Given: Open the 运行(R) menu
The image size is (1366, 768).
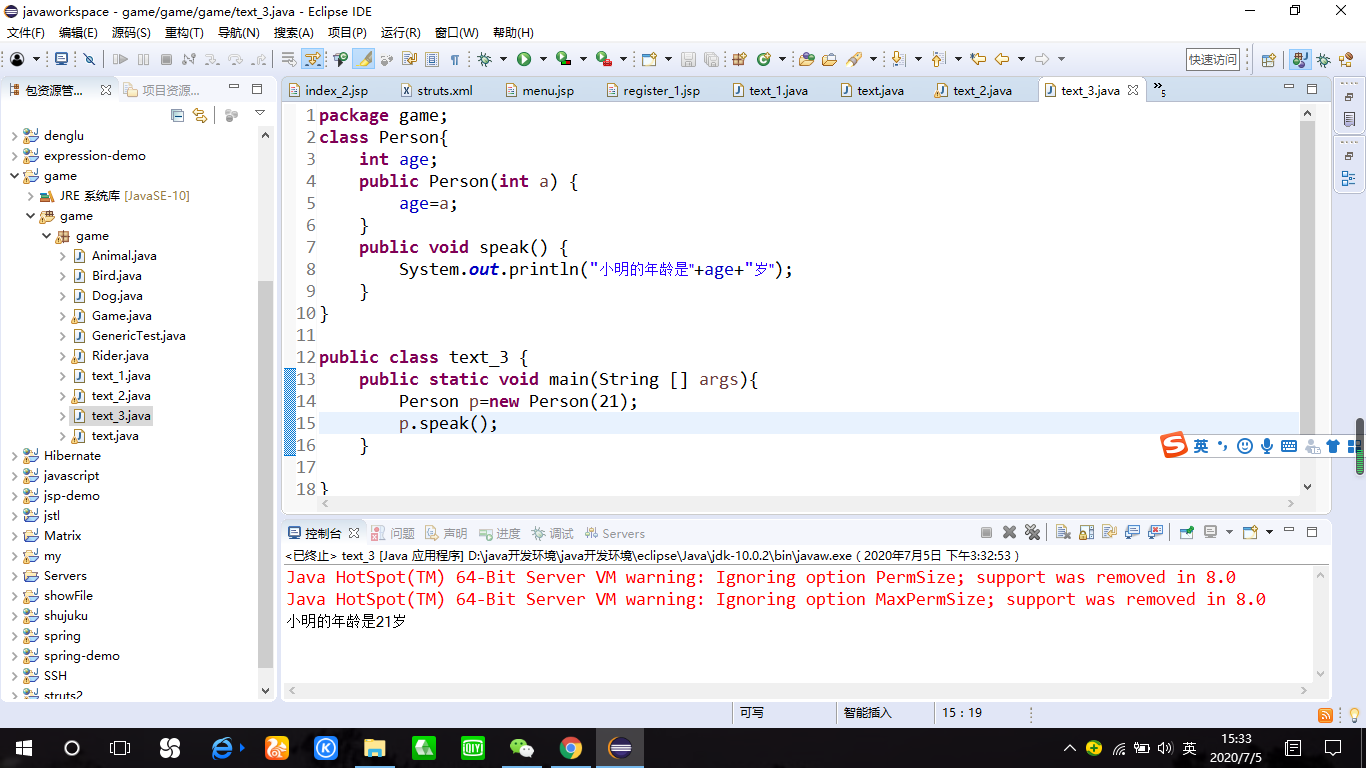Looking at the screenshot, I should [400, 33].
